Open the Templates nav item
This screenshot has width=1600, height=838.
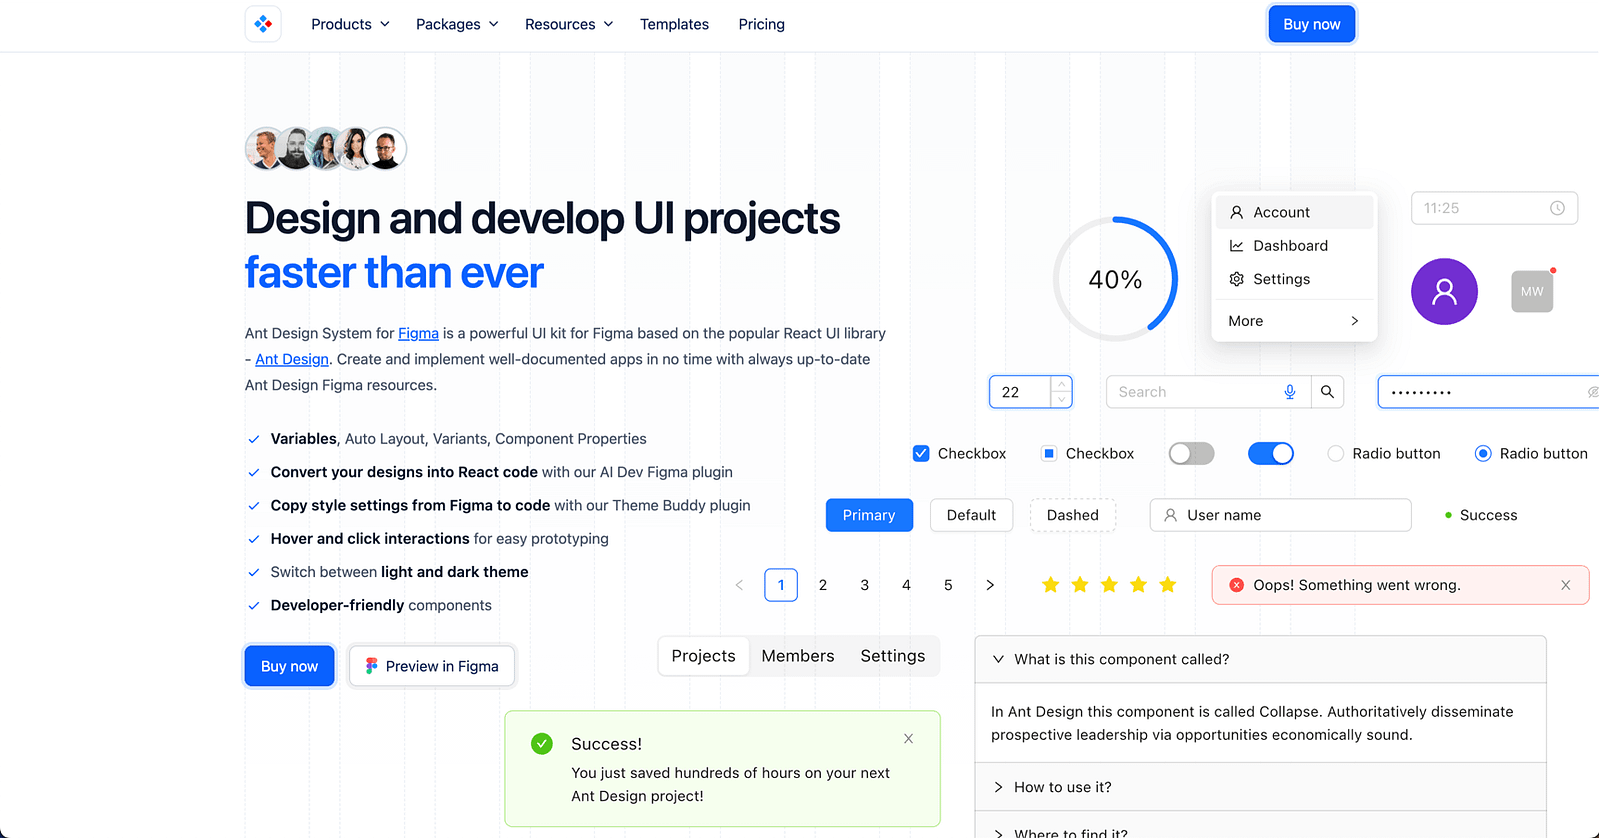tap(674, 24)
